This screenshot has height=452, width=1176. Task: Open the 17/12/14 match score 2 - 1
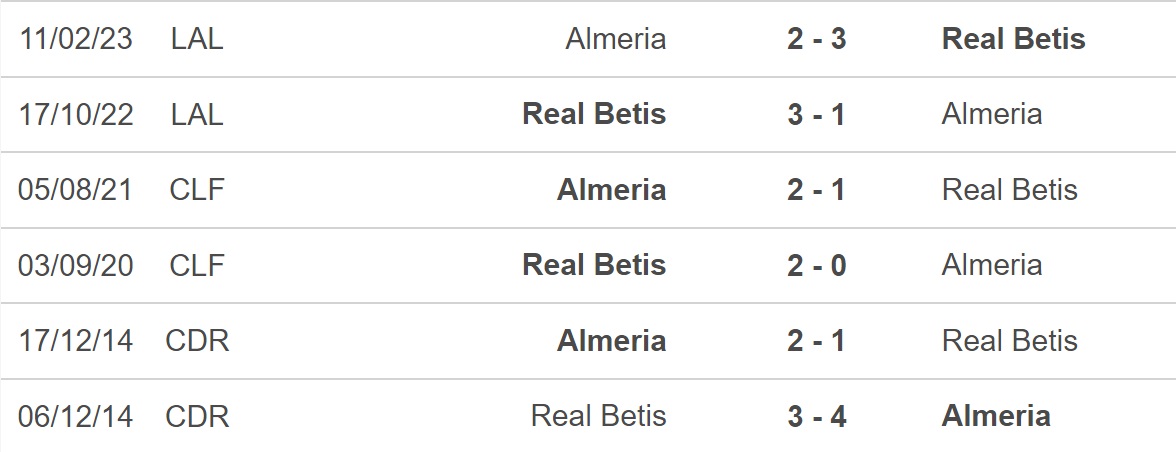click(x=817, y=340)
